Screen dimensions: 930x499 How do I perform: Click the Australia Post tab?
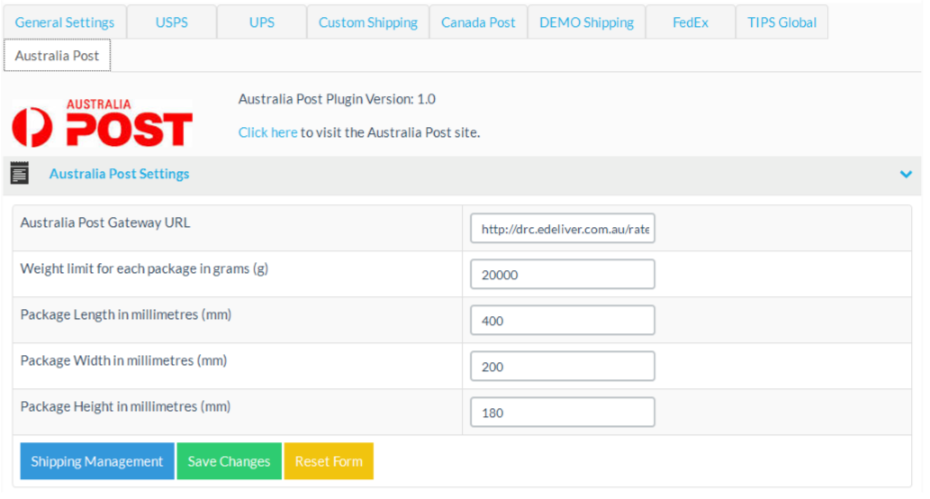click(57, 56)
